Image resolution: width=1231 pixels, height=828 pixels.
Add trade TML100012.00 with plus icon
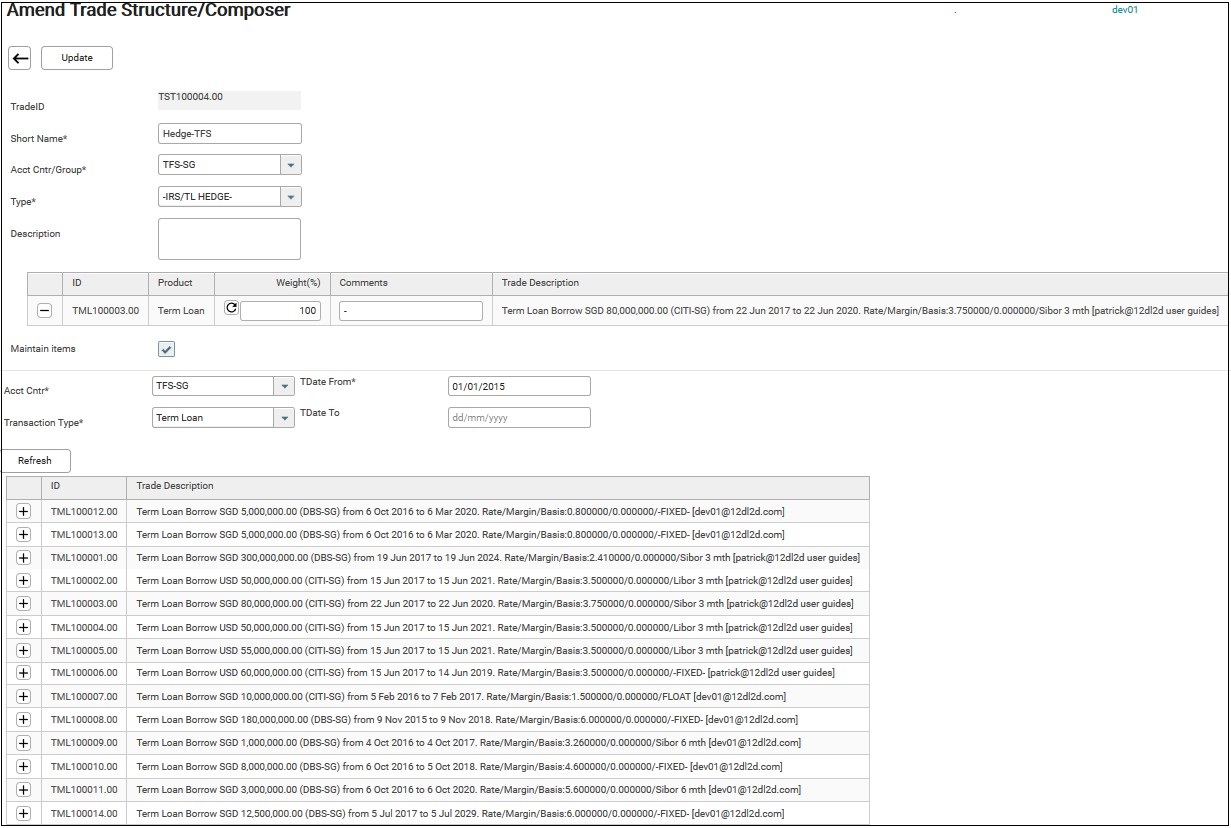pos(24,511)
